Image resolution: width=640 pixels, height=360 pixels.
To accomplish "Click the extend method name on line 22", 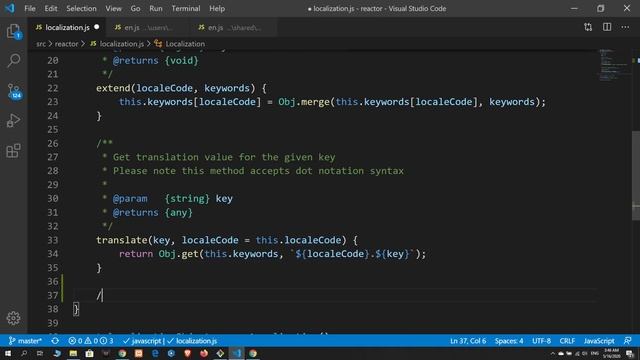I will pyautogui.click(x=113, y=88).
